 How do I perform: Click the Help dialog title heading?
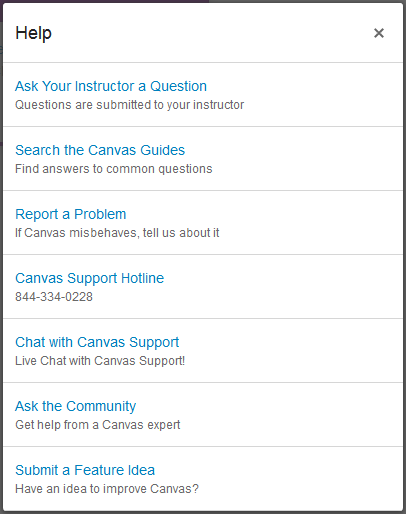tap(34, 33)
